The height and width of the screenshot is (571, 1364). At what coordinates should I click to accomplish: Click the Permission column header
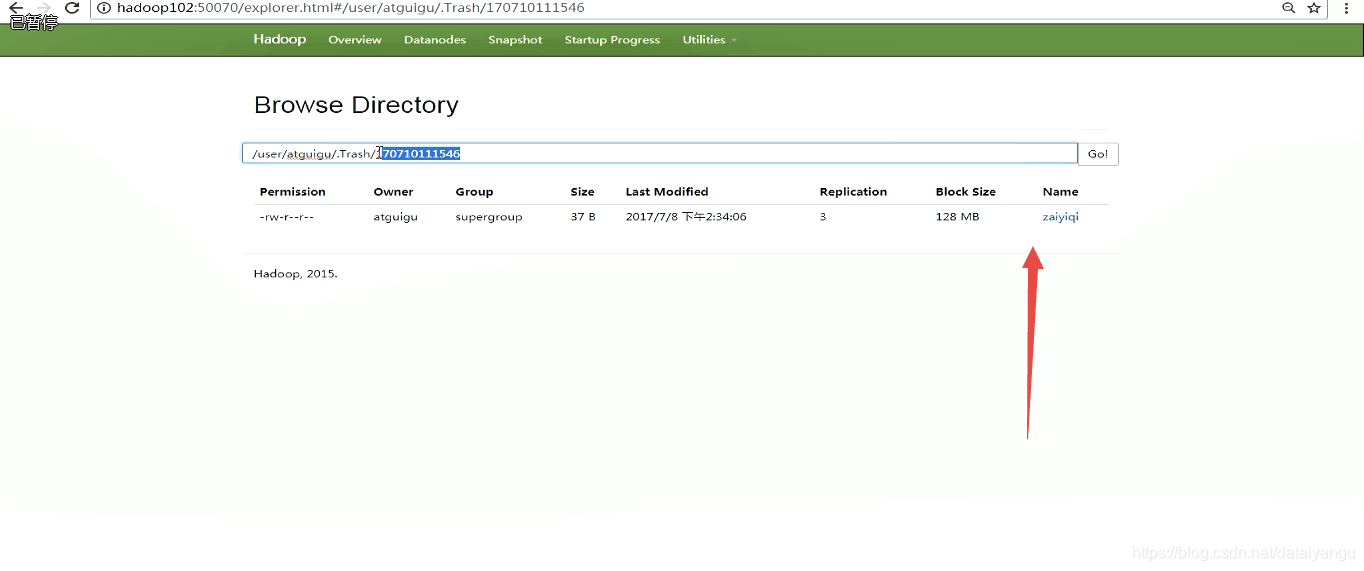[x=293, y=192]
